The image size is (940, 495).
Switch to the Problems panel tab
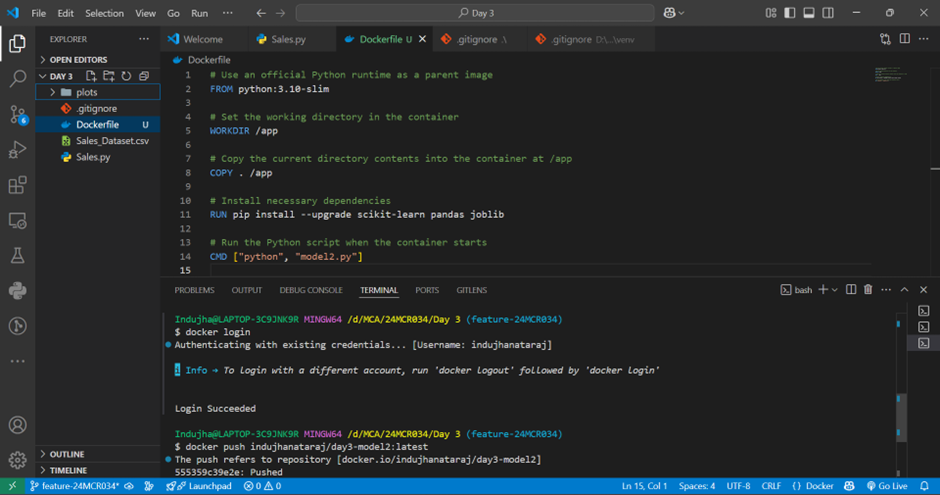(194, 290)
